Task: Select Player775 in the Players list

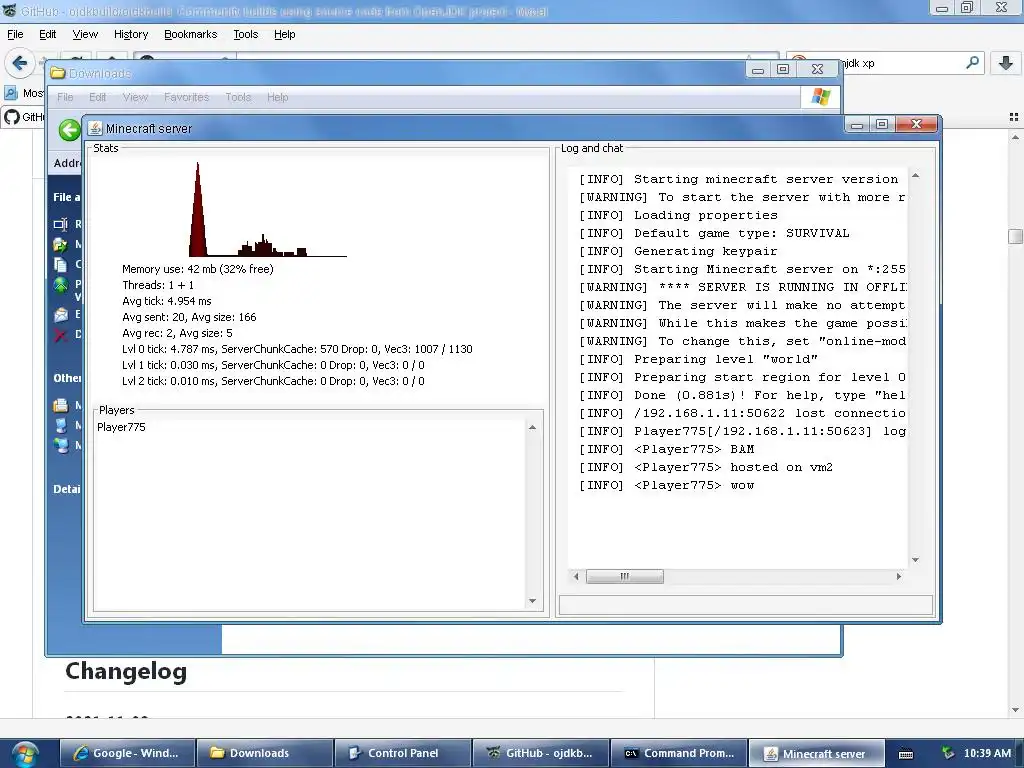Action: coord(121,427)
